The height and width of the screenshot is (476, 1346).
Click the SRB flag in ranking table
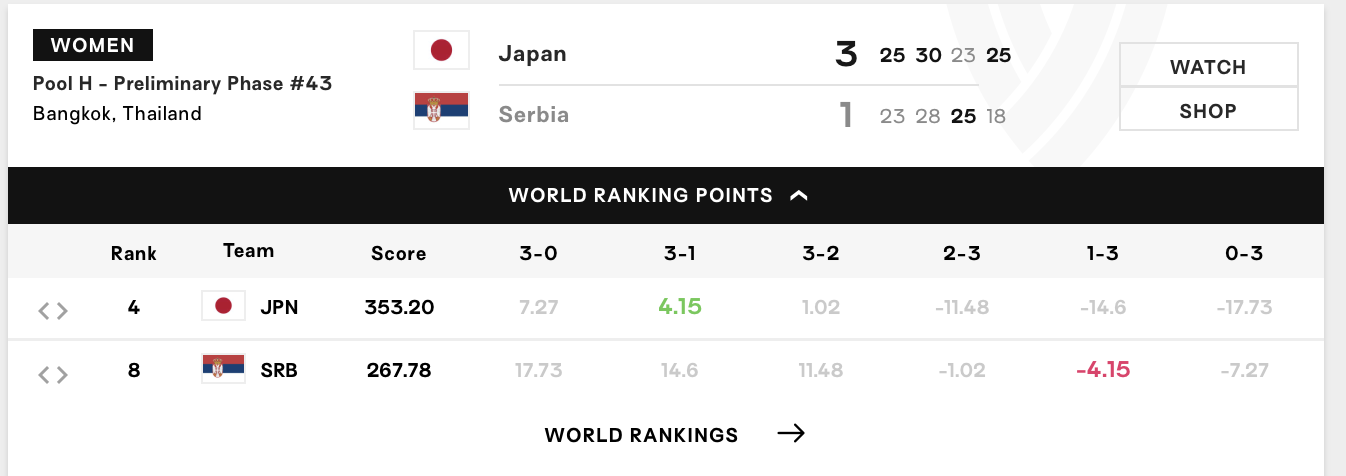[223, 370]
